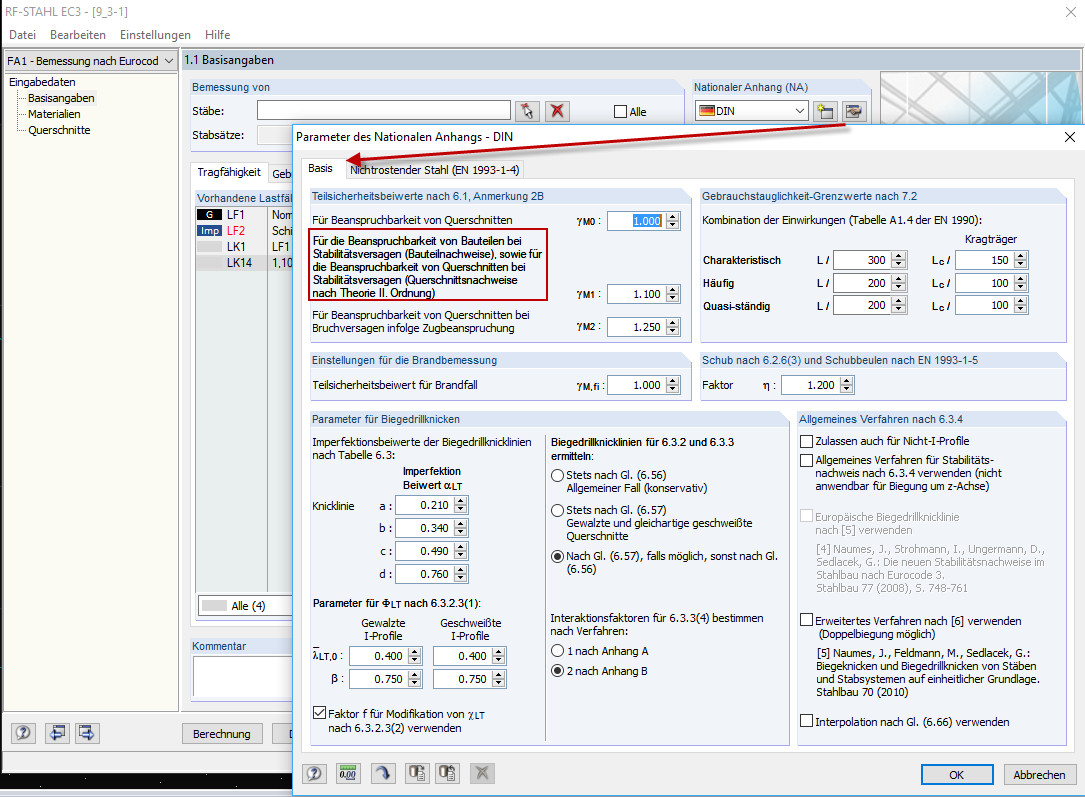Image resolution: width=1085 pixels, height=797 pixels.
Task: Enable Allgemeines Verfahren für Stabilitätsnachweis checkbox
Action: pos(806,460)
